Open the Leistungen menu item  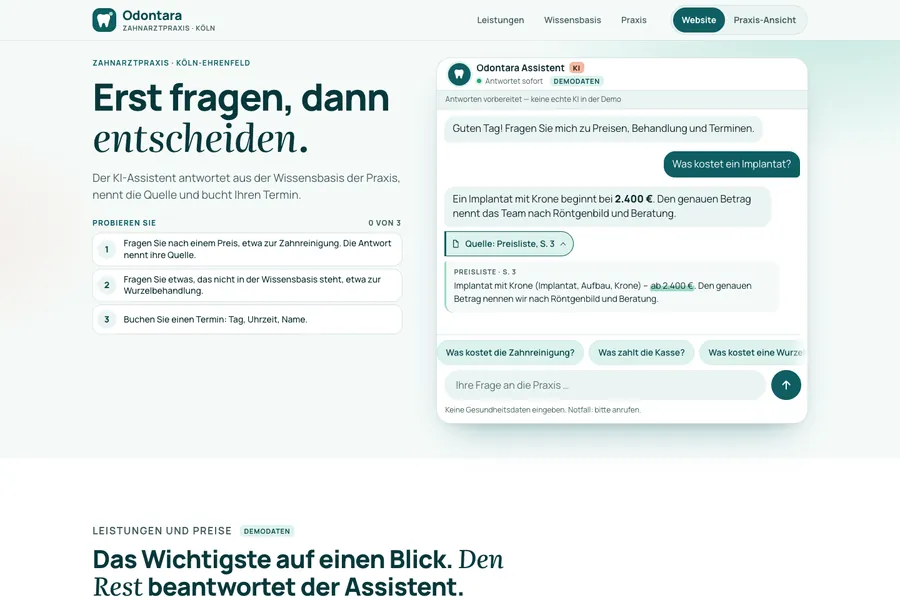click(x=501, y=20)
